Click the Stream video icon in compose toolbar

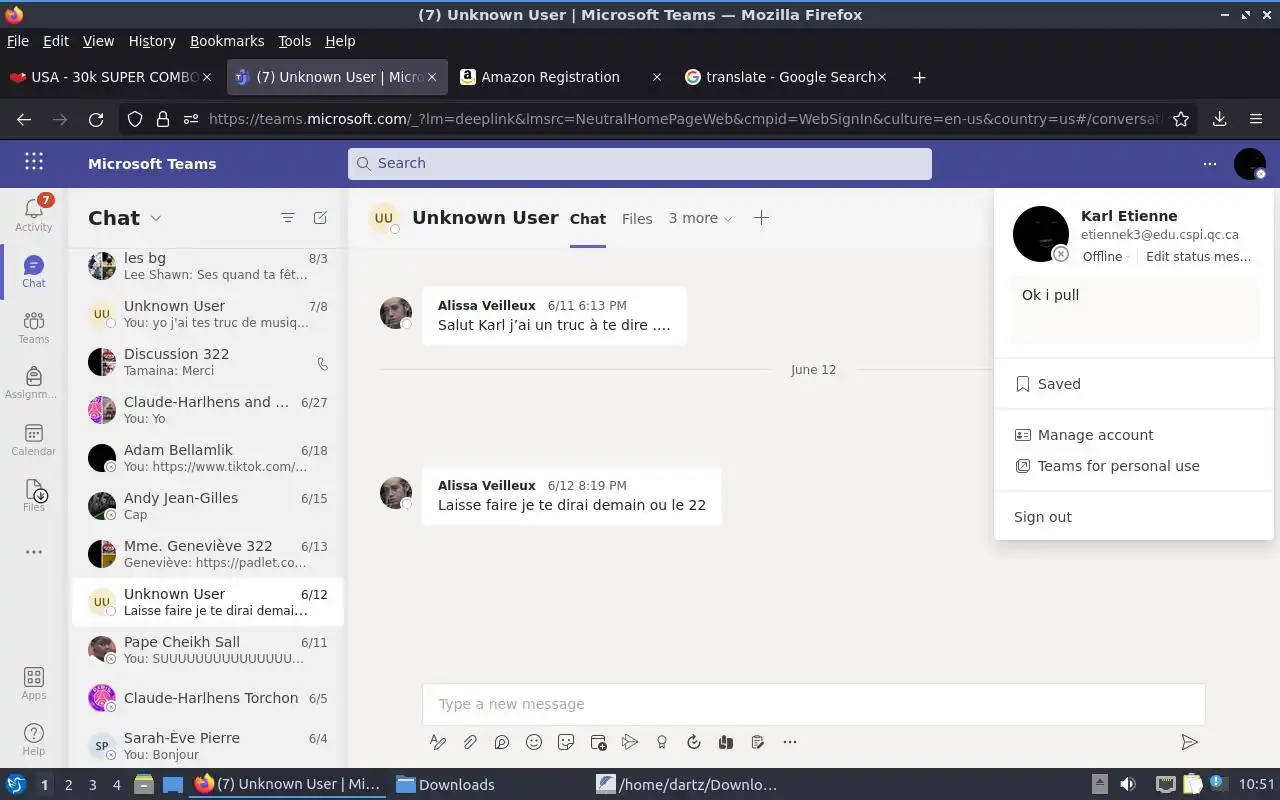tap(630, 742)
